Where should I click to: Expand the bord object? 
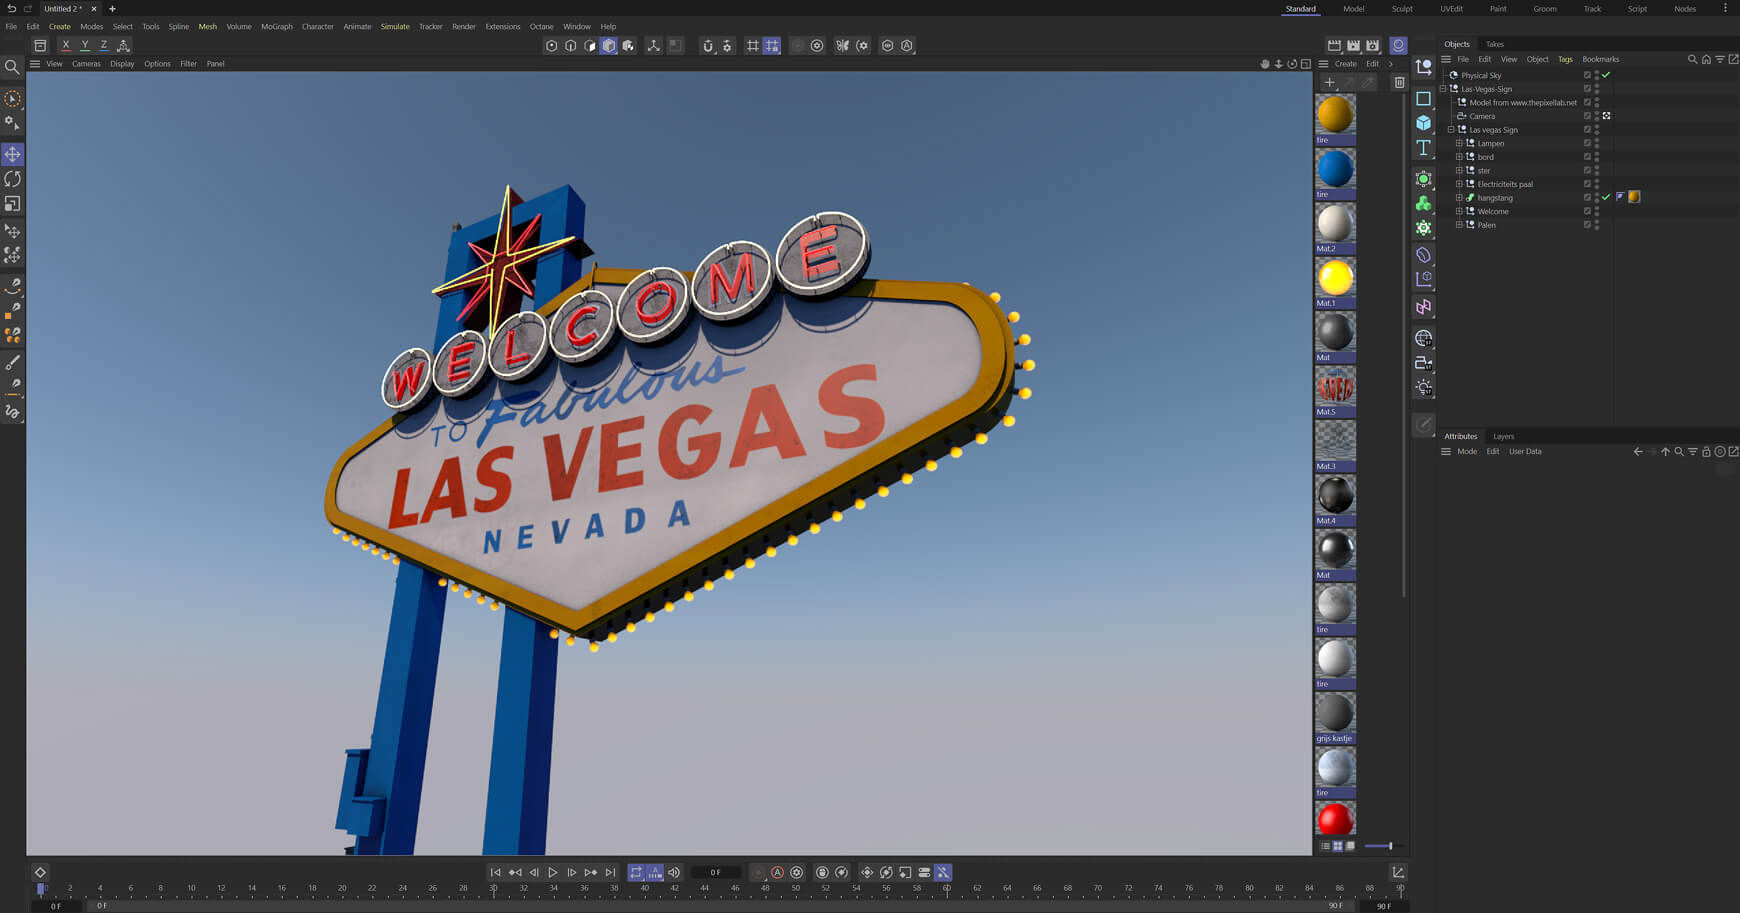[1459, 157]
